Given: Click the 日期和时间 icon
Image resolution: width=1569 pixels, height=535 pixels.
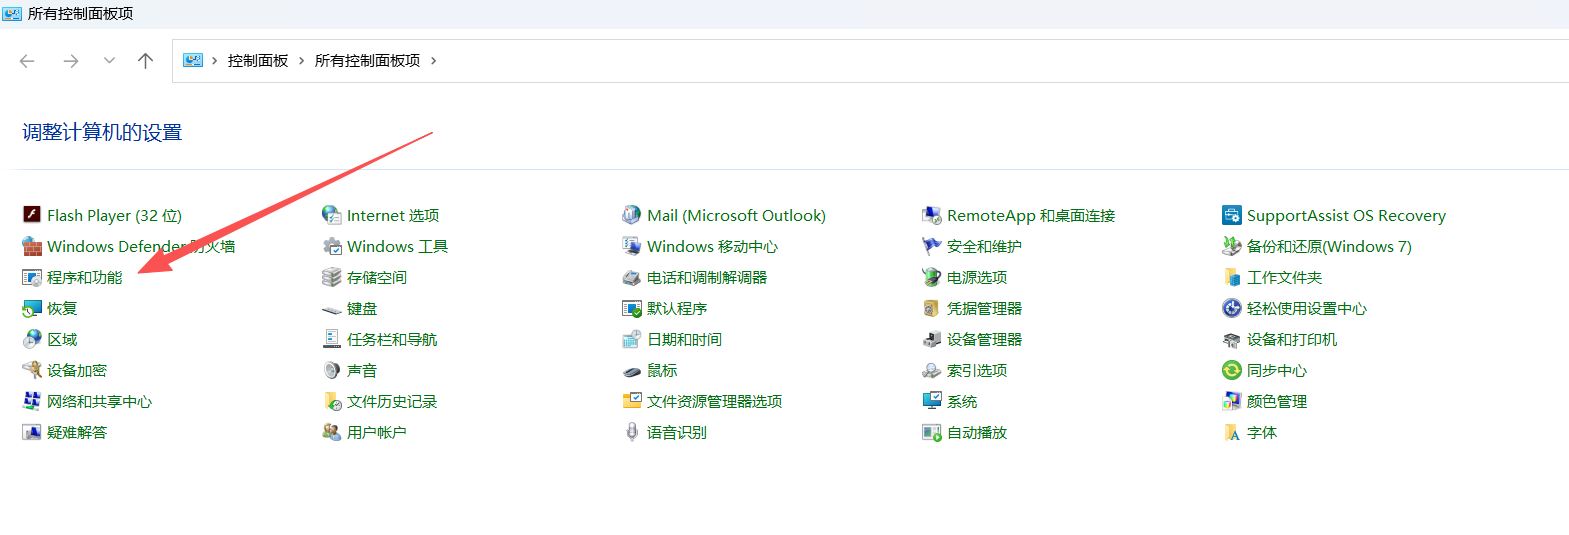Looking at the screenshot, I should click(x=632, y=339).
